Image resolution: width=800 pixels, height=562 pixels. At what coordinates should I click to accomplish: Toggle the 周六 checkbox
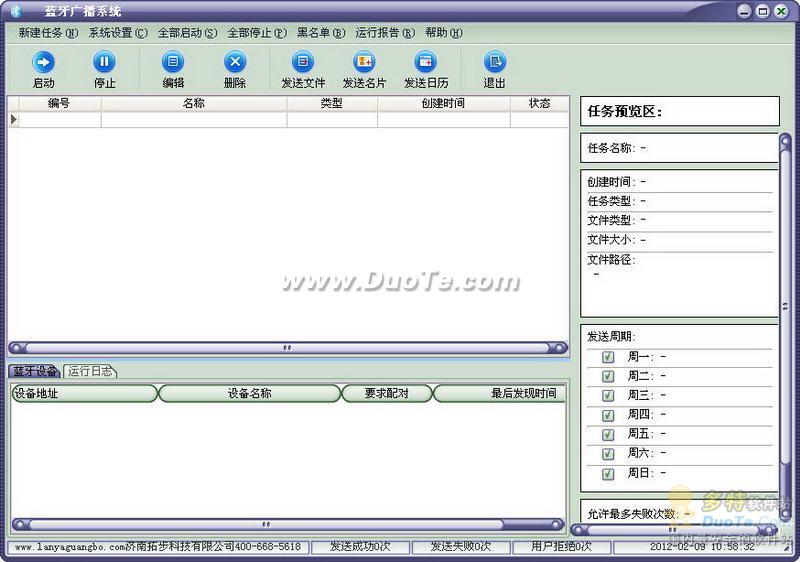608,454
